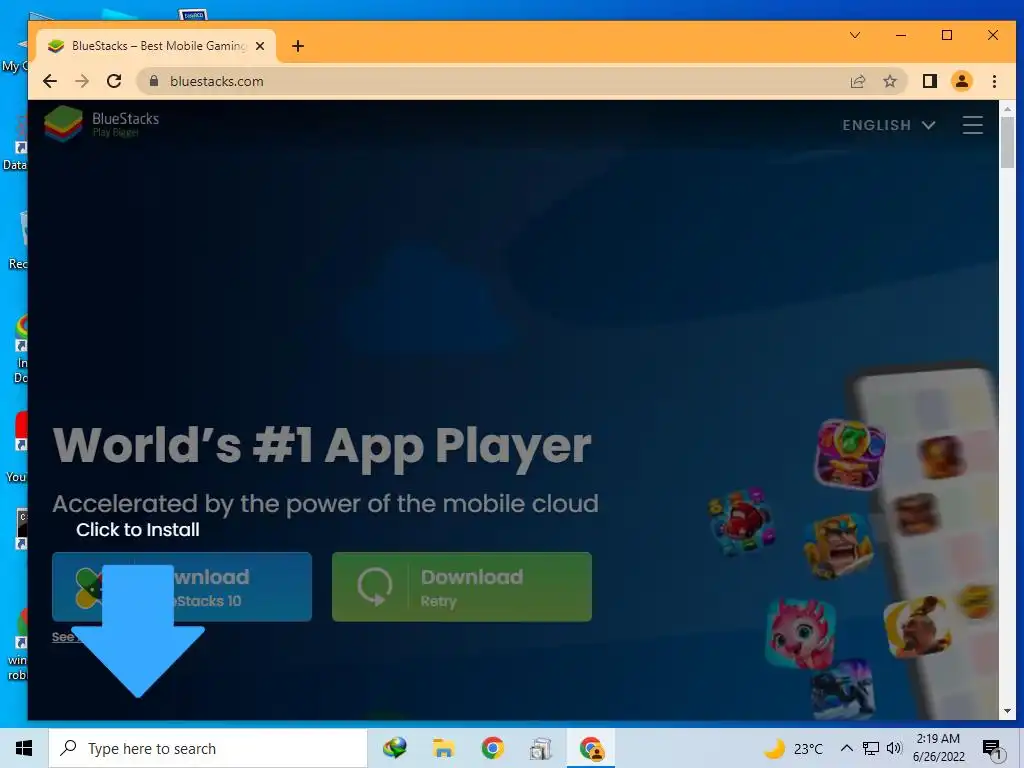Open the Chrome profile avatar

961,81
